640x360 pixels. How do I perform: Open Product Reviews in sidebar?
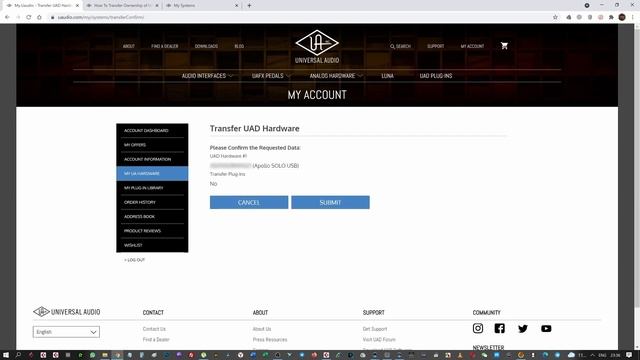pos(152,231)
